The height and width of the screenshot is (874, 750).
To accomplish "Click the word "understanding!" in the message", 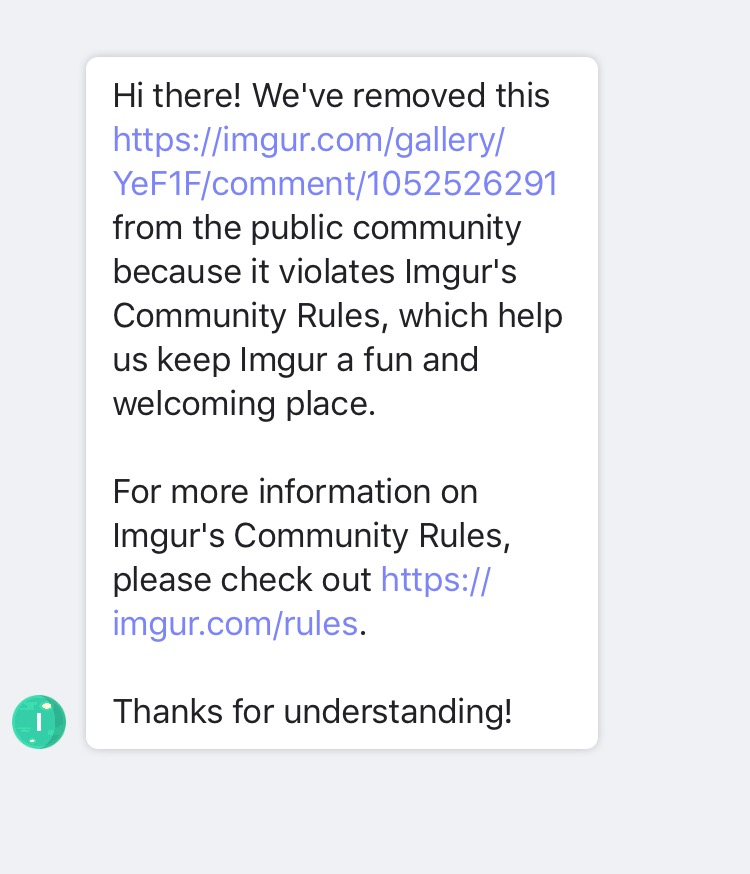I will 398,711.
